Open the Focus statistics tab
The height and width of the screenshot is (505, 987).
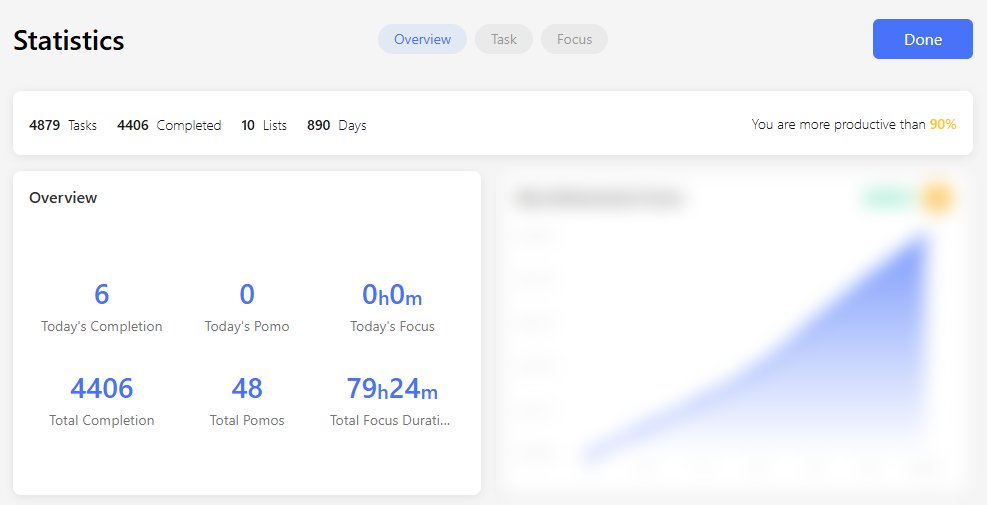[x=574, y=39]
